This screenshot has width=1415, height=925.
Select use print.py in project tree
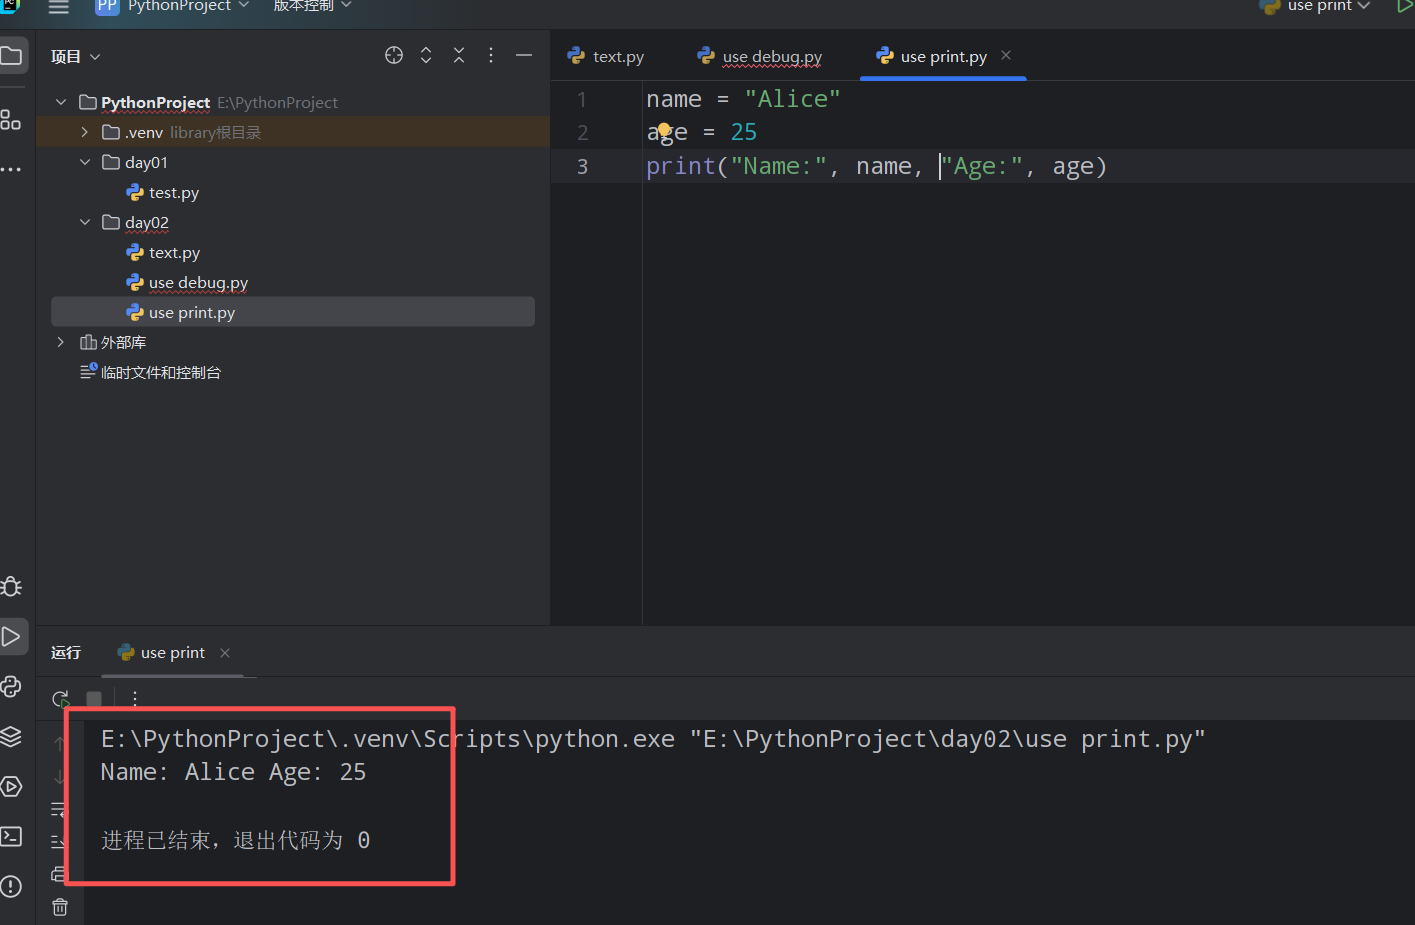tap(293, 312)
